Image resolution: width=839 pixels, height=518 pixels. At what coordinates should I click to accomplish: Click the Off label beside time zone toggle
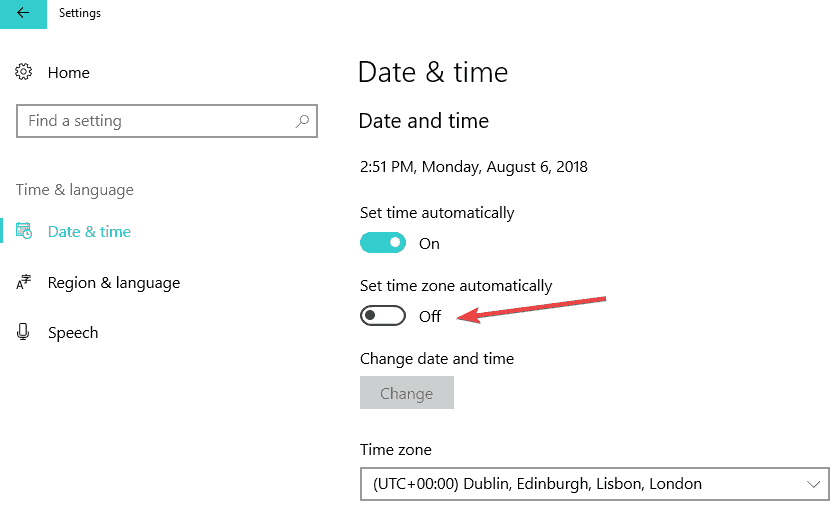[x=430, y=316]
